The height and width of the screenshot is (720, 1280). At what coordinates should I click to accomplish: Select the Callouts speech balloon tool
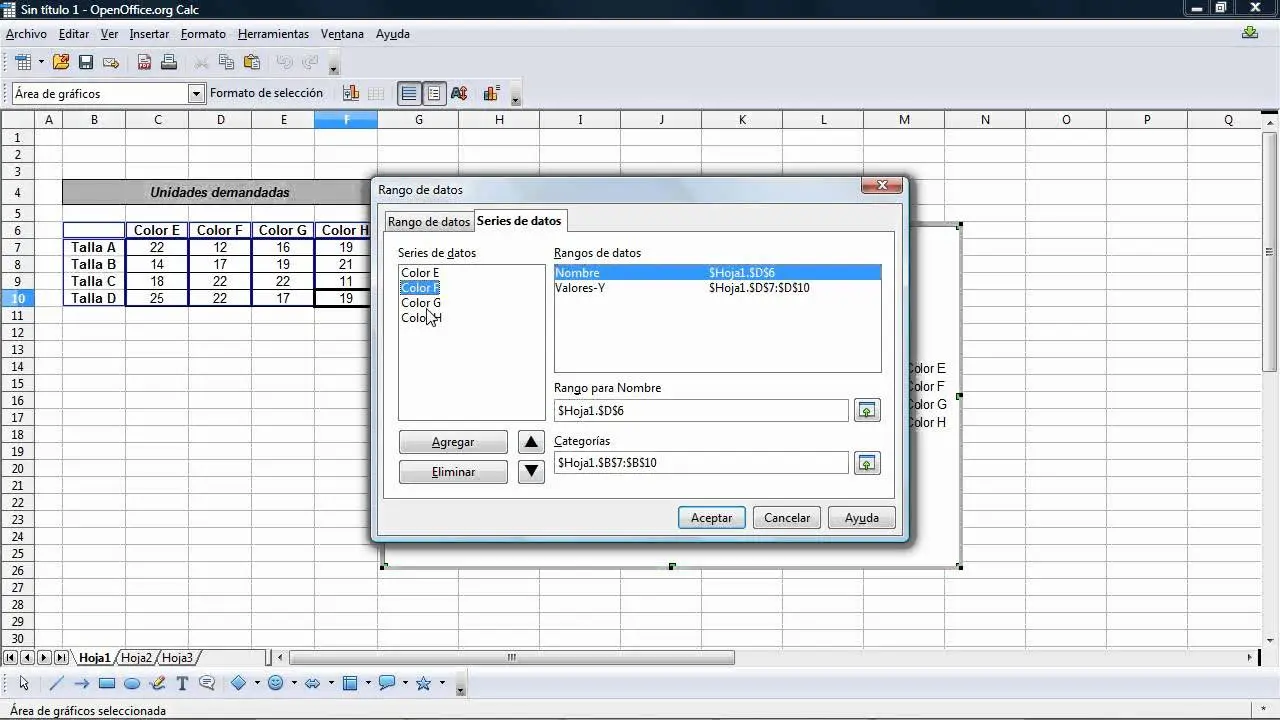tap(207, 684)
